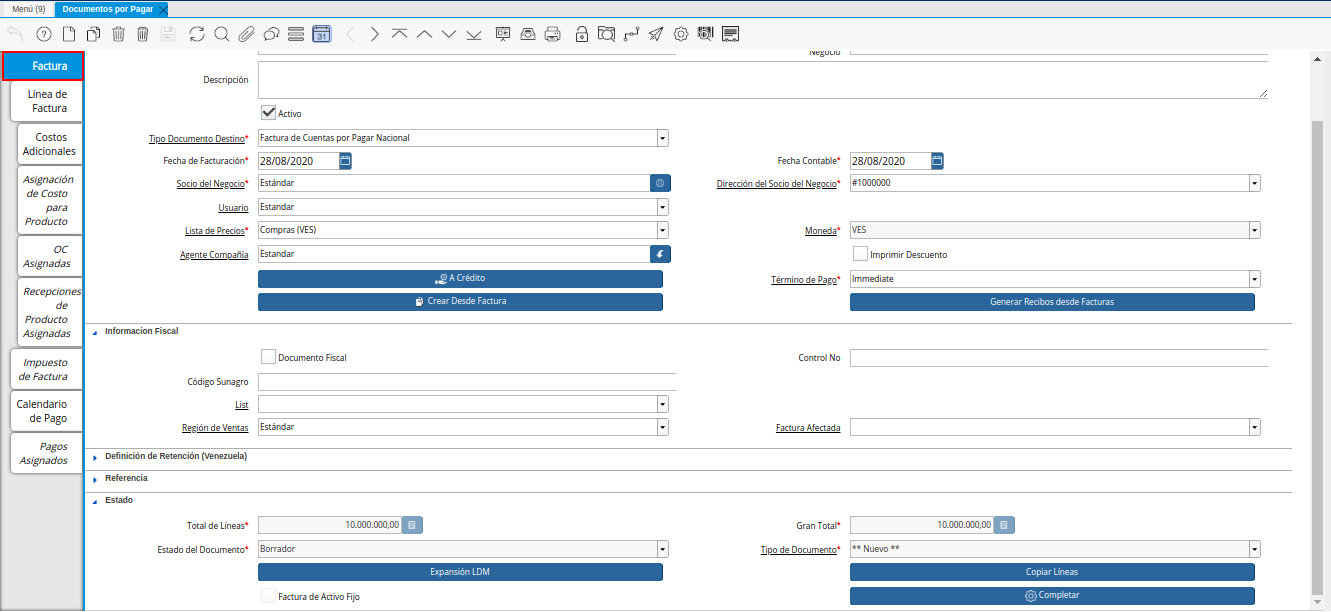Image resolution: width=1331 pixels, height=612 pixels.
Task: Click the Help question mark icon
Action: 44,34
